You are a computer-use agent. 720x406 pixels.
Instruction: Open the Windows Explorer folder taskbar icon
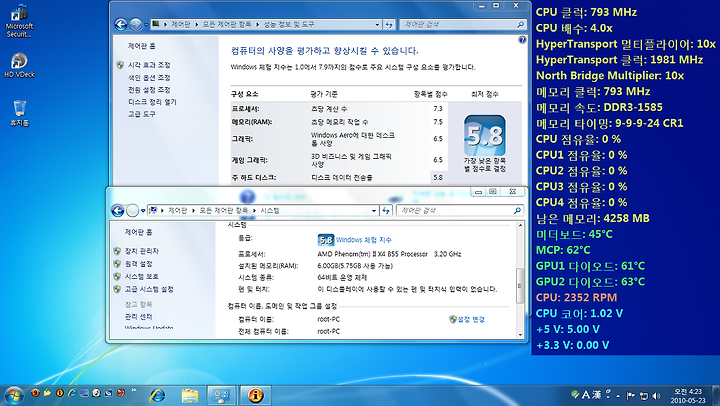[190, 395]
